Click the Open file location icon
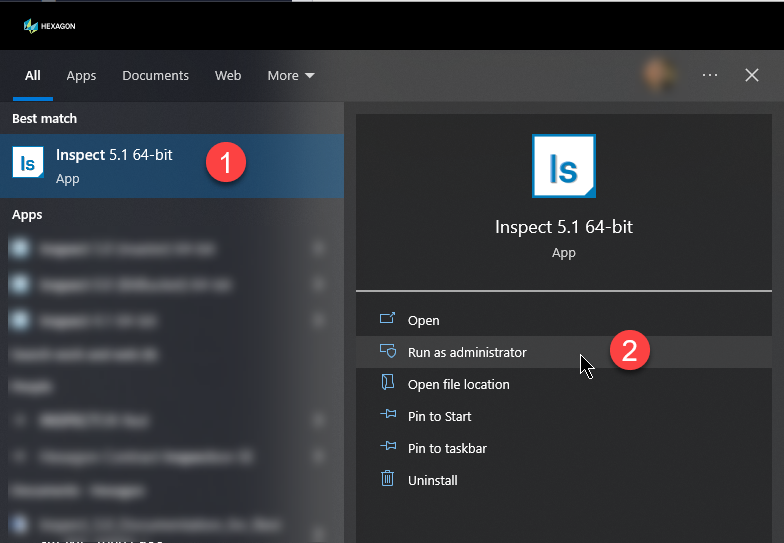 (388, 382)
